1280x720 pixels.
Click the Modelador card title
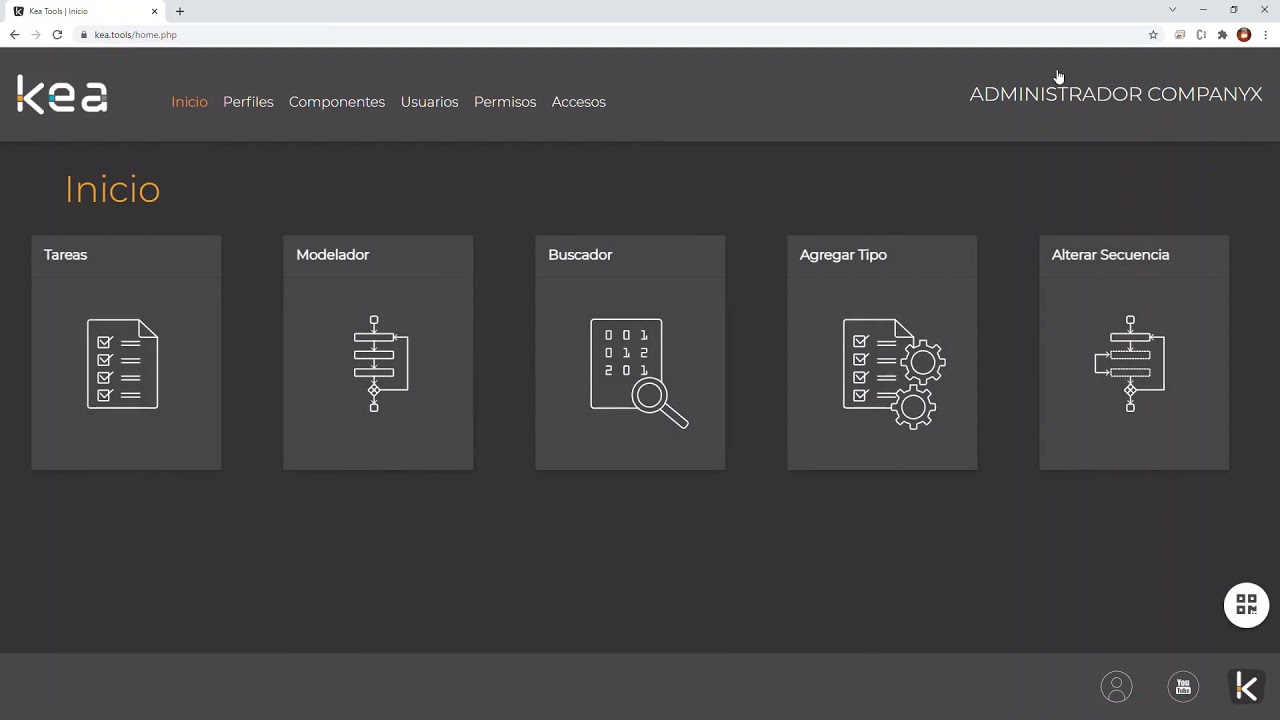point(333,255)
